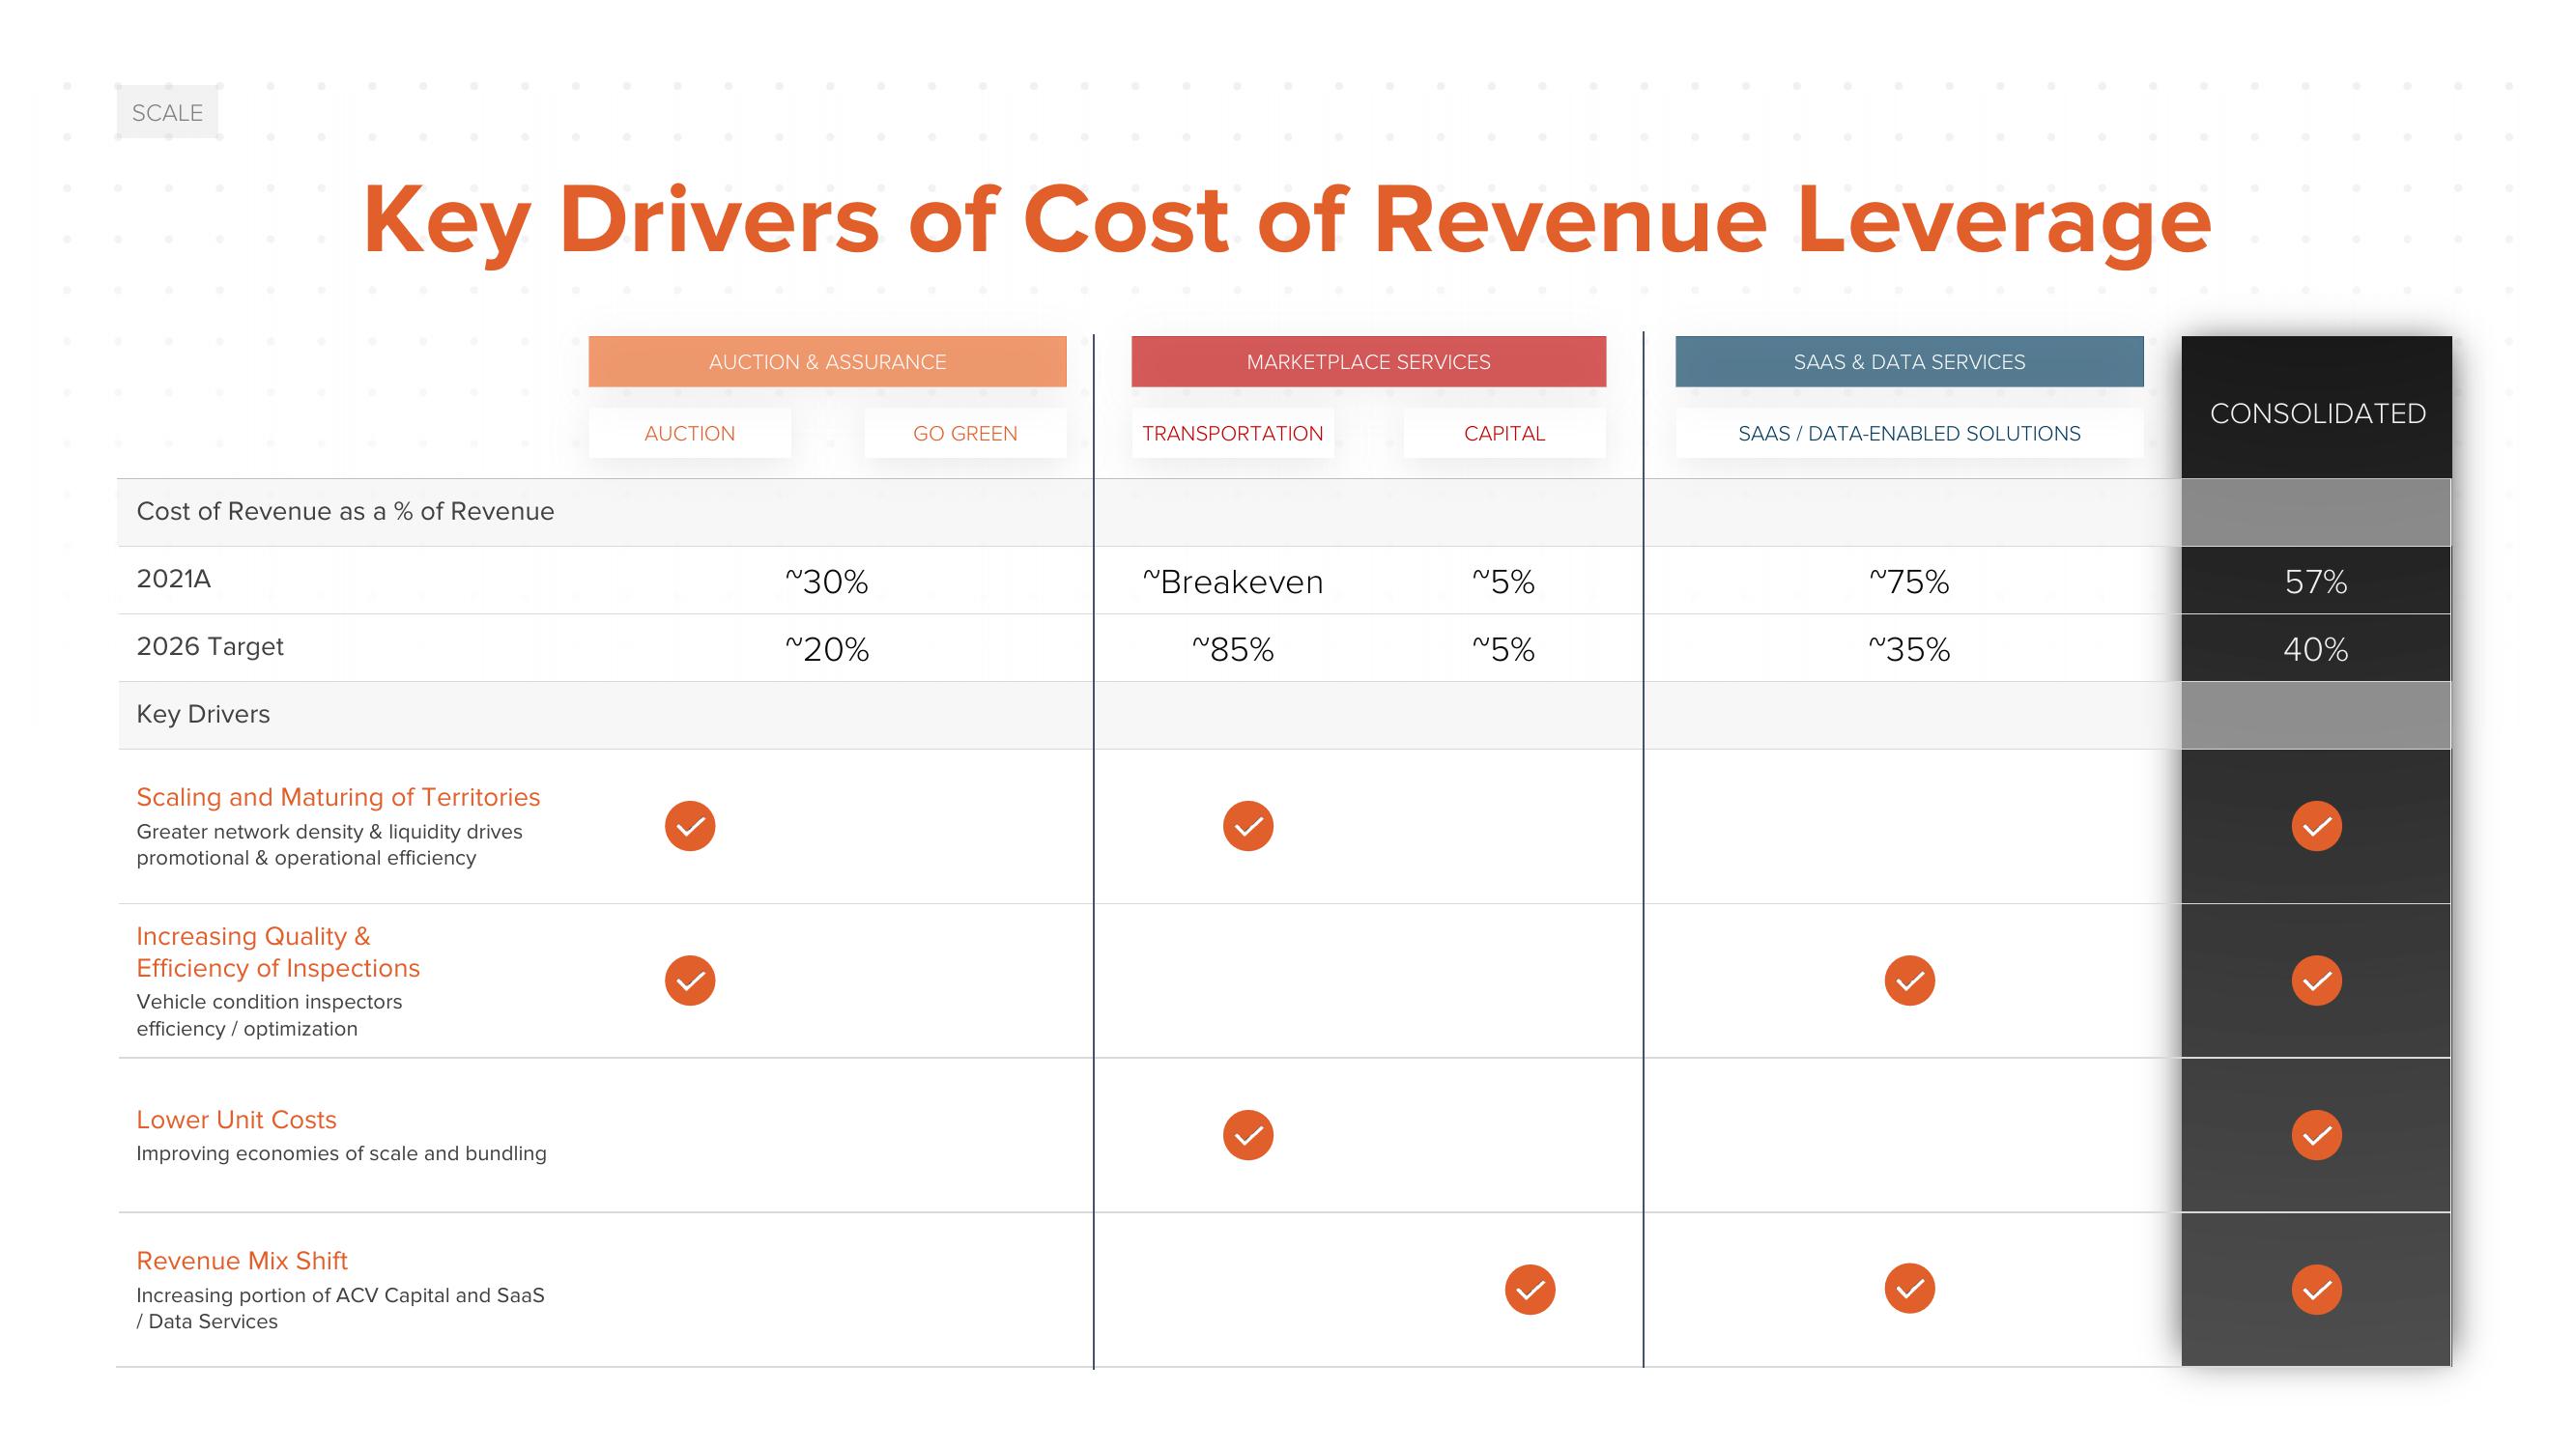The width and height of the screenshot is (2576, 1449).
Task: Click the 40% consolidated 2026 Target value
Action: pos(2316,650)
